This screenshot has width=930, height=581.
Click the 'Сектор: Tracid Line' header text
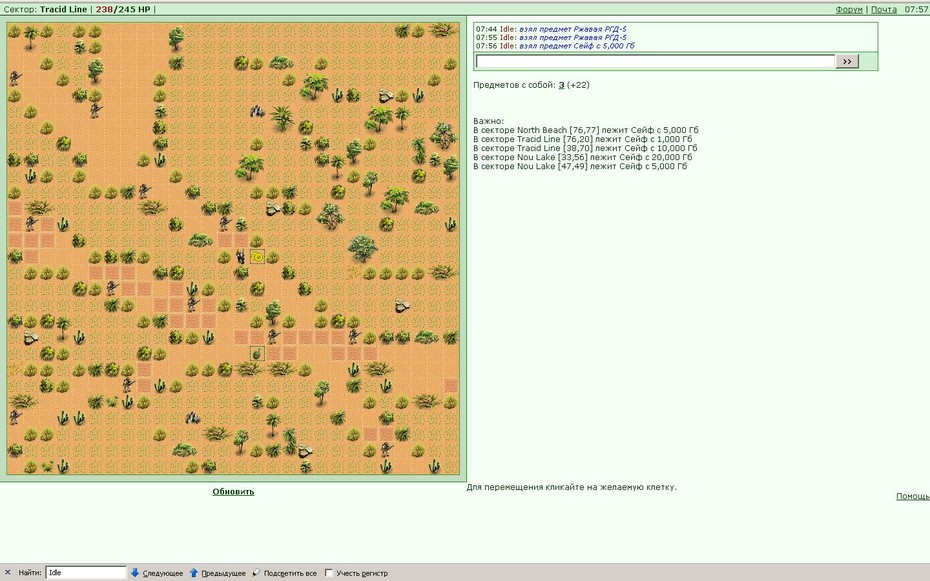point(45,9)
